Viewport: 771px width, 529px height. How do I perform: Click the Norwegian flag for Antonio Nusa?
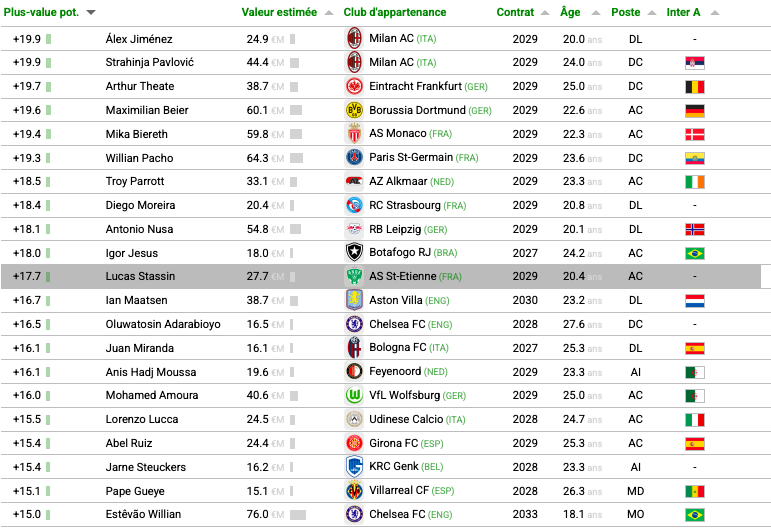pos(695,230)
